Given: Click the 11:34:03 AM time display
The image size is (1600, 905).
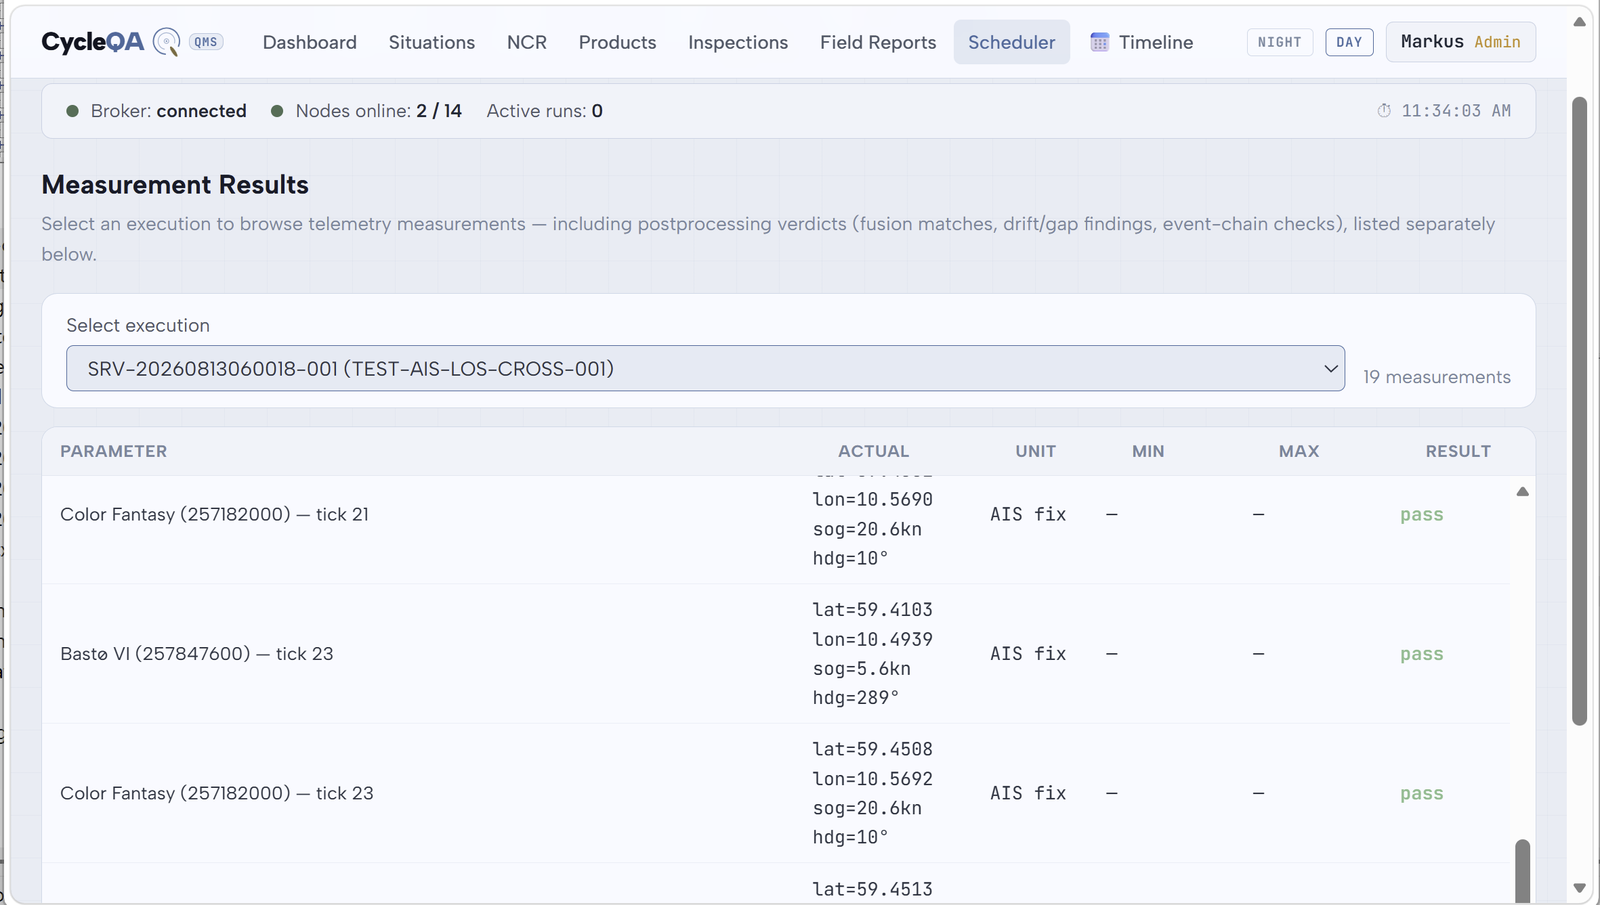Looking at the screenshot, I should click(1456, 111).
